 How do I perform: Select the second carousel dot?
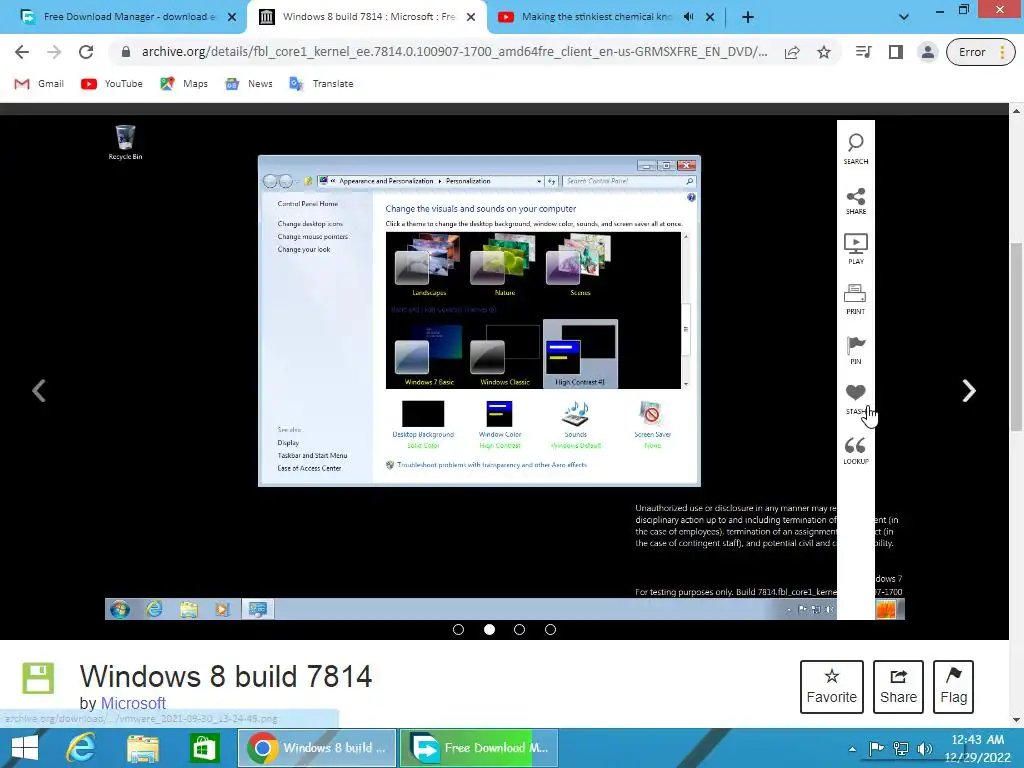point(489,630)
